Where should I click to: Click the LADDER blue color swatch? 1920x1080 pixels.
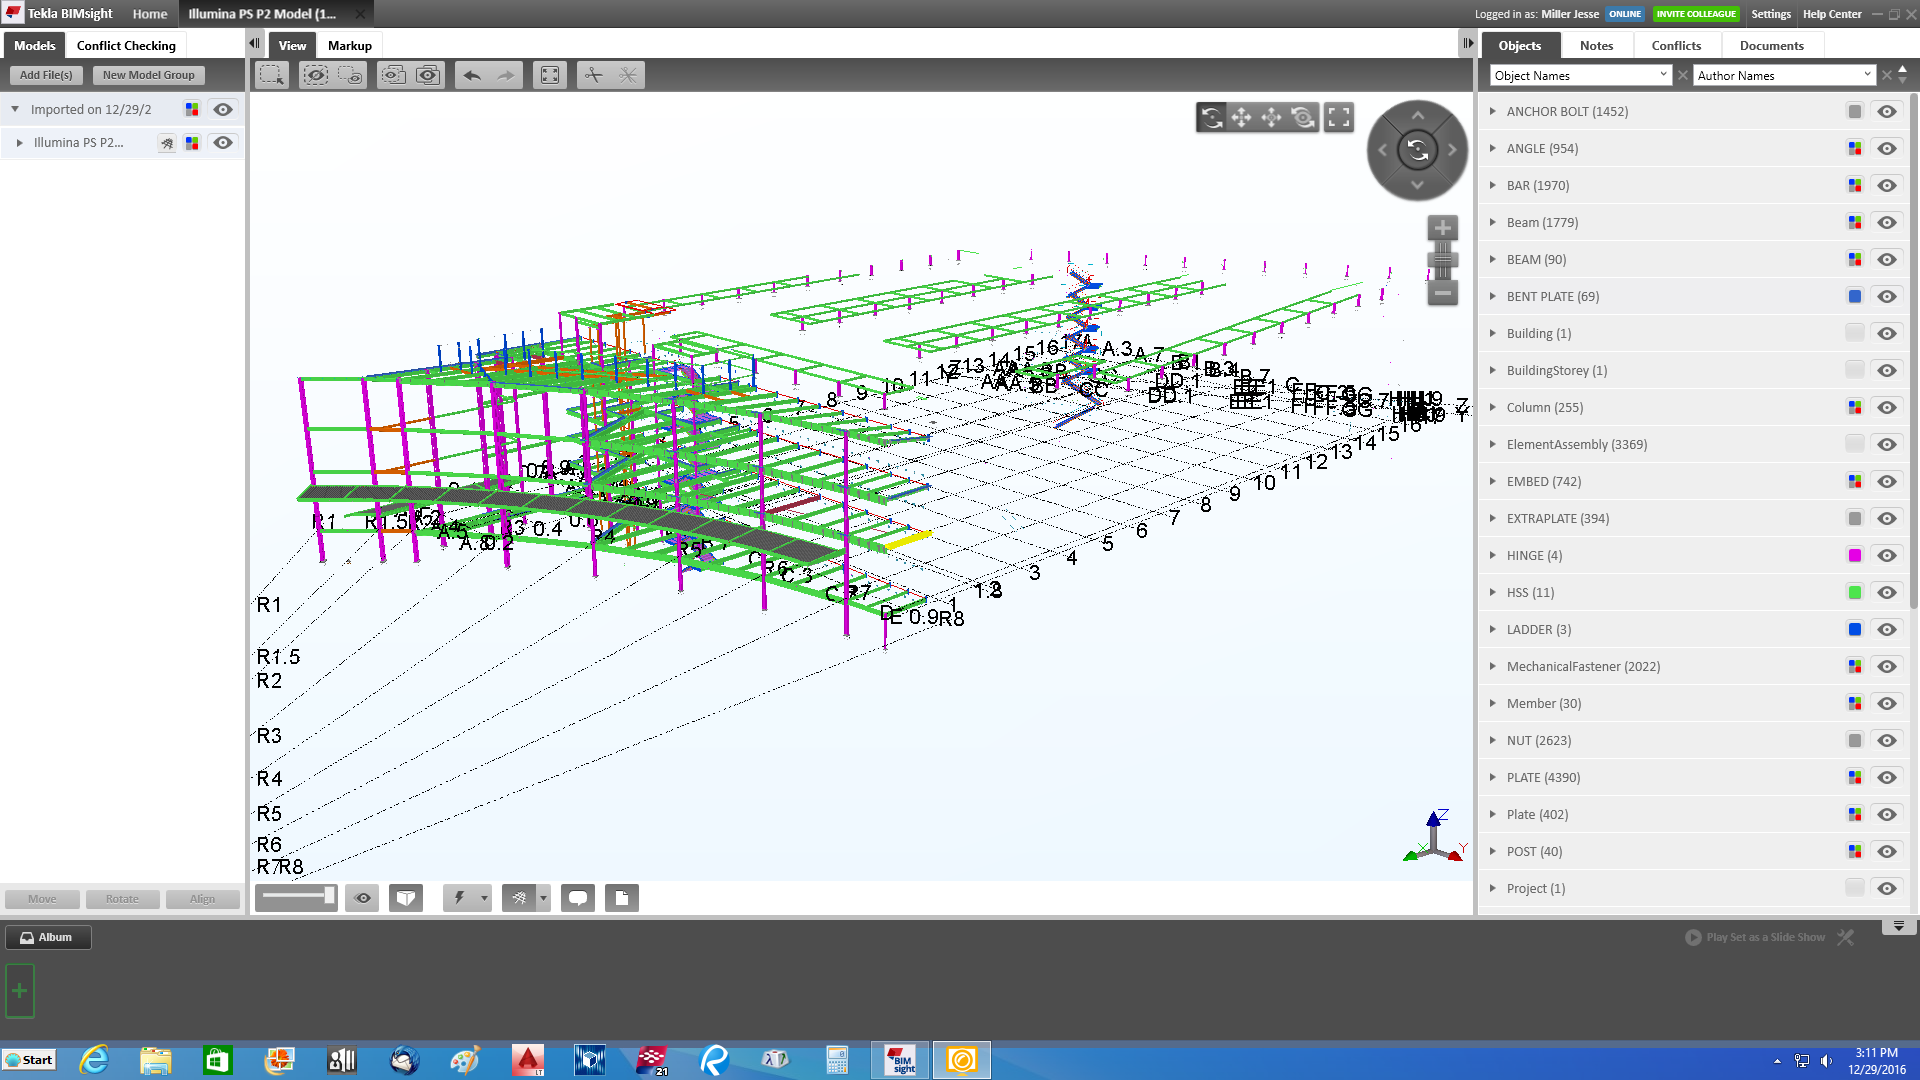tap(1855, 629)
